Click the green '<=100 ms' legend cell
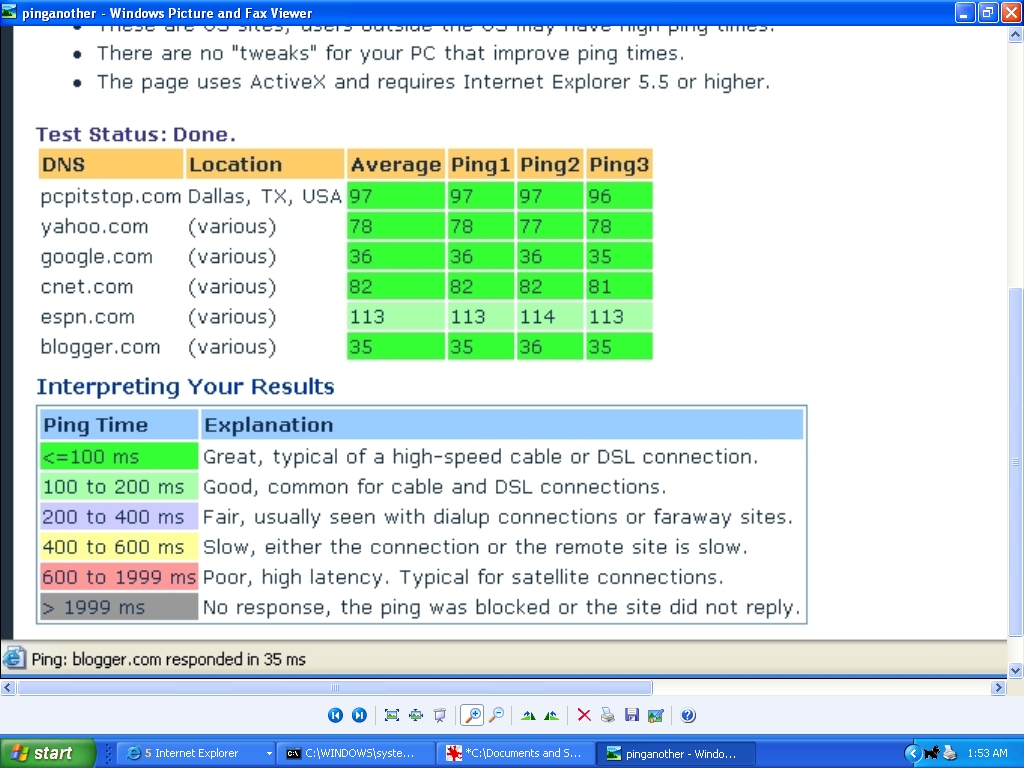 coord(119,456)
